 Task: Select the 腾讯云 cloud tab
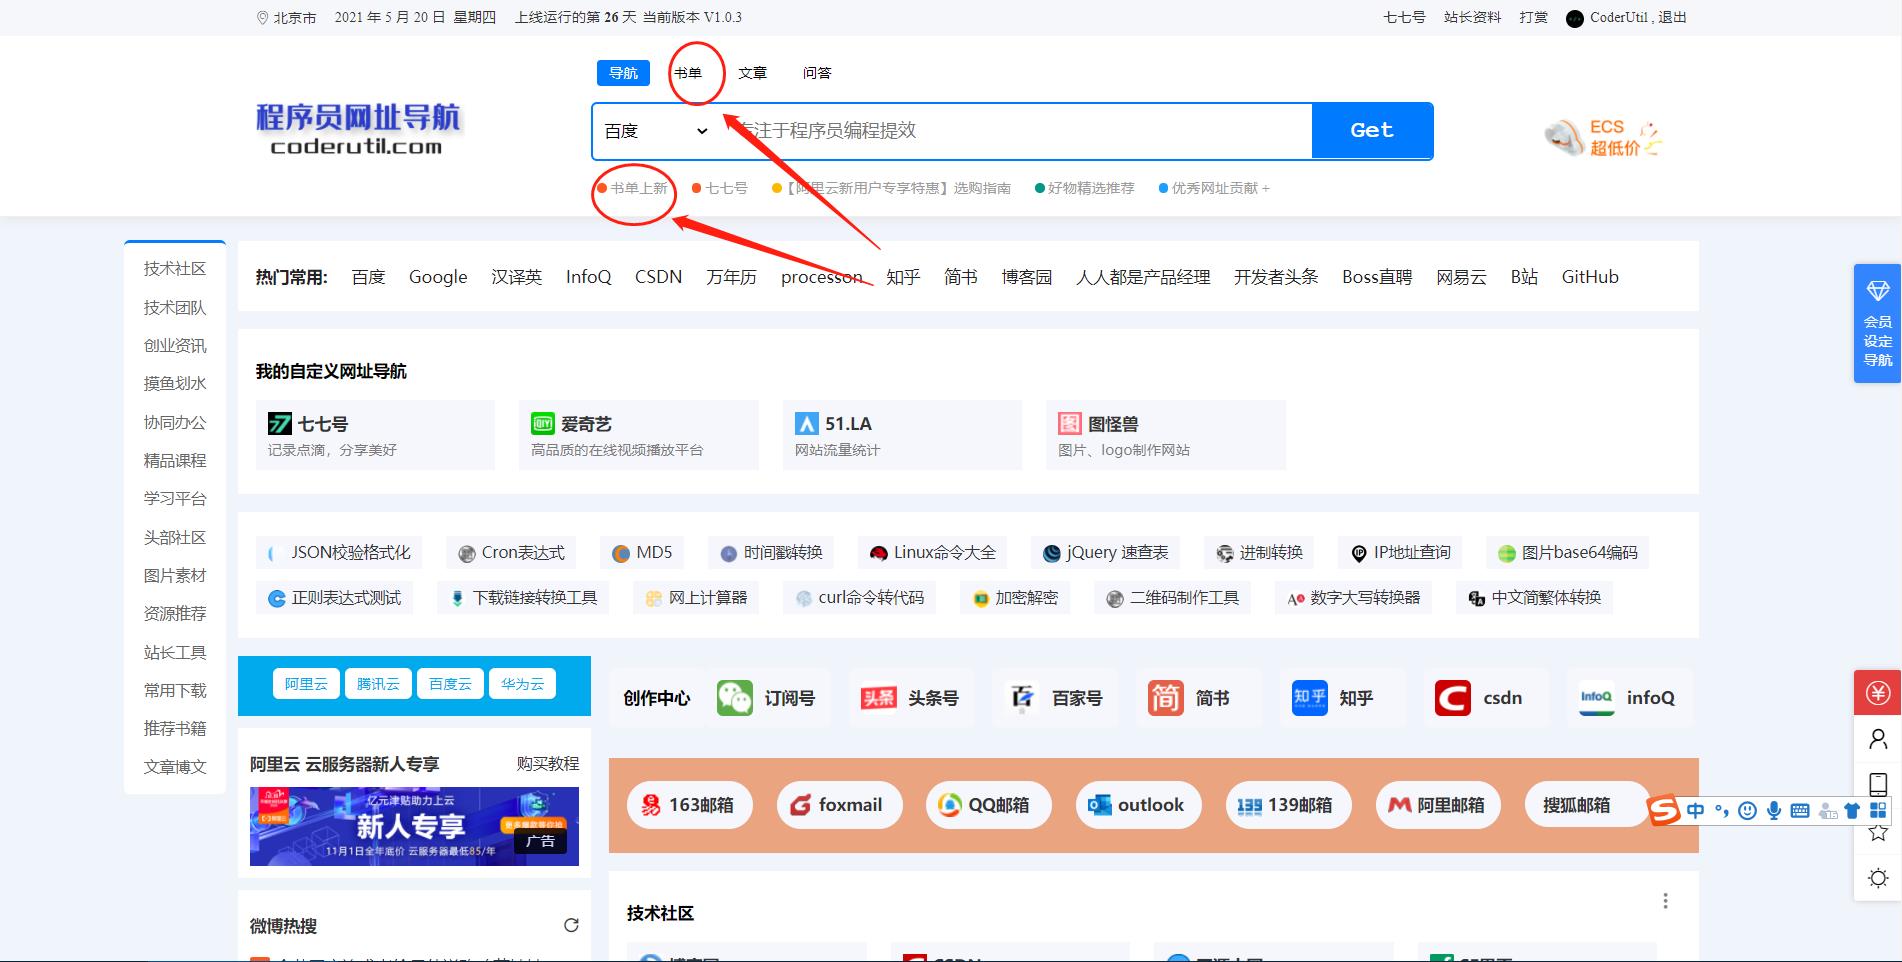(378, 684)
